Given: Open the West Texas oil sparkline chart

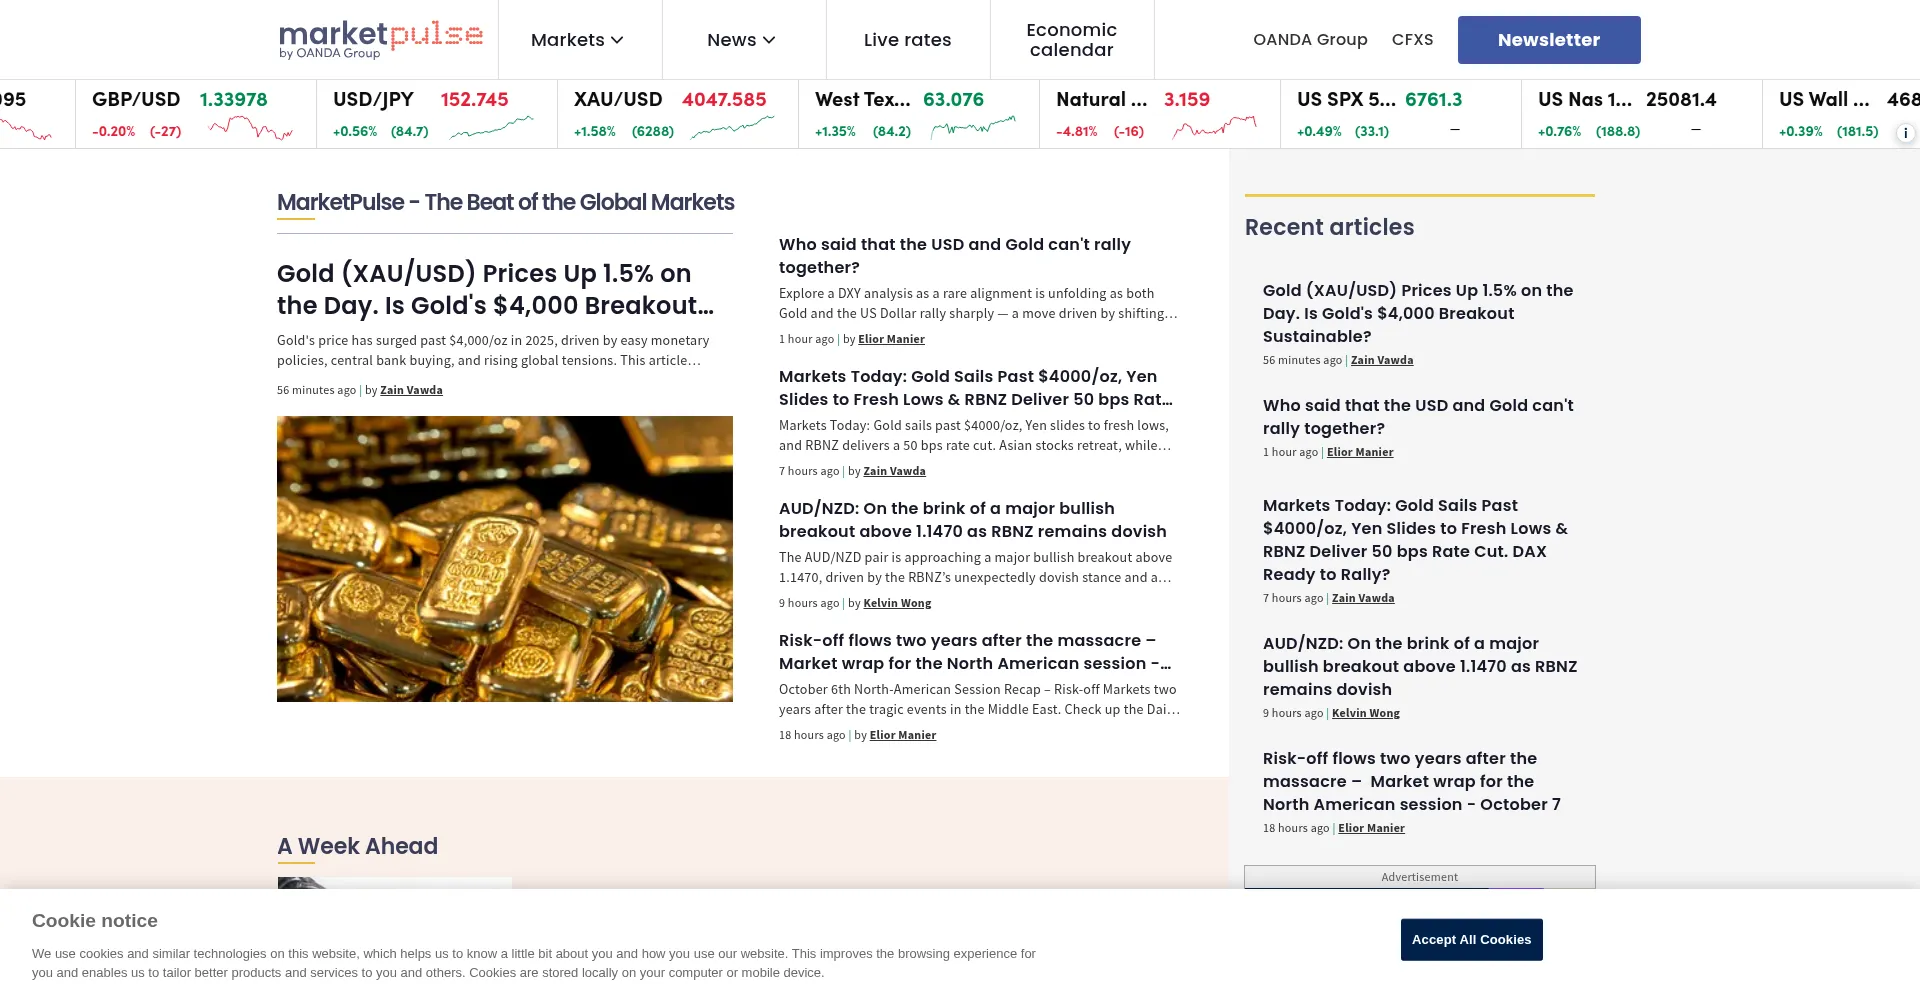Looking at the screenshot, I should click(973, 129).
